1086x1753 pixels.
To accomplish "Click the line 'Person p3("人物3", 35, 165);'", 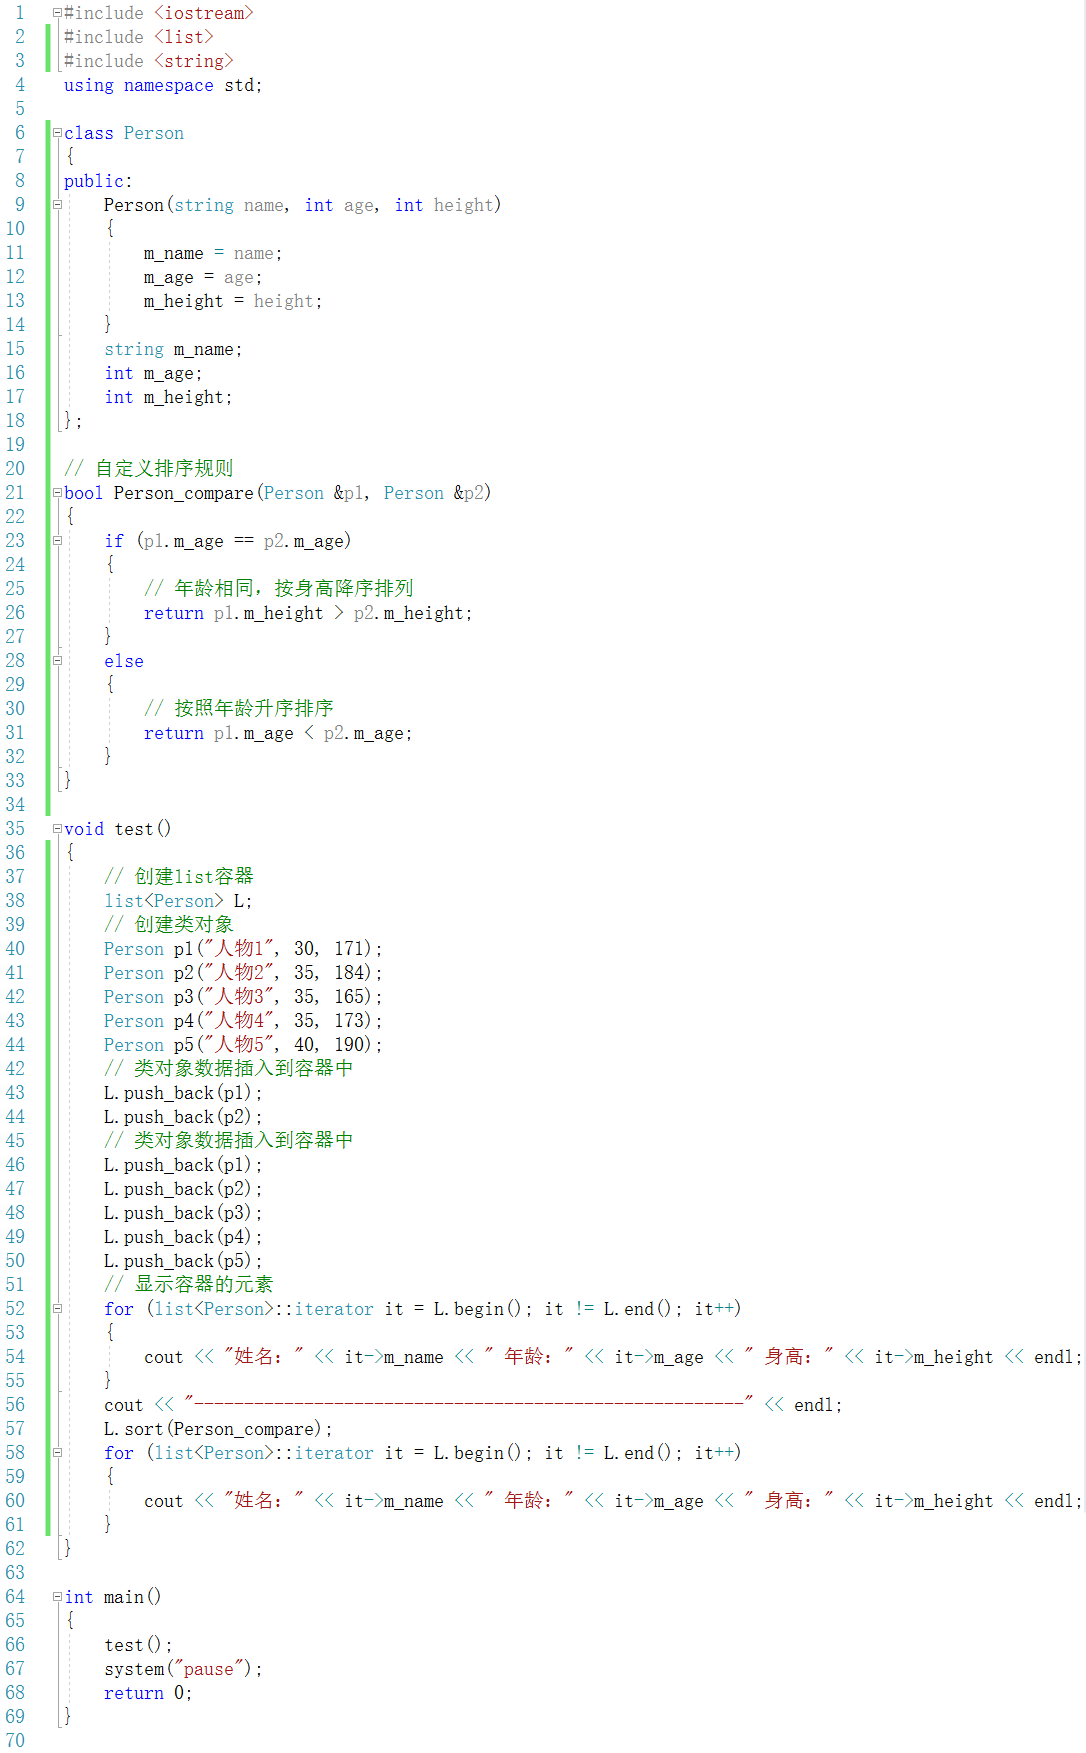I will click(243, 996).
